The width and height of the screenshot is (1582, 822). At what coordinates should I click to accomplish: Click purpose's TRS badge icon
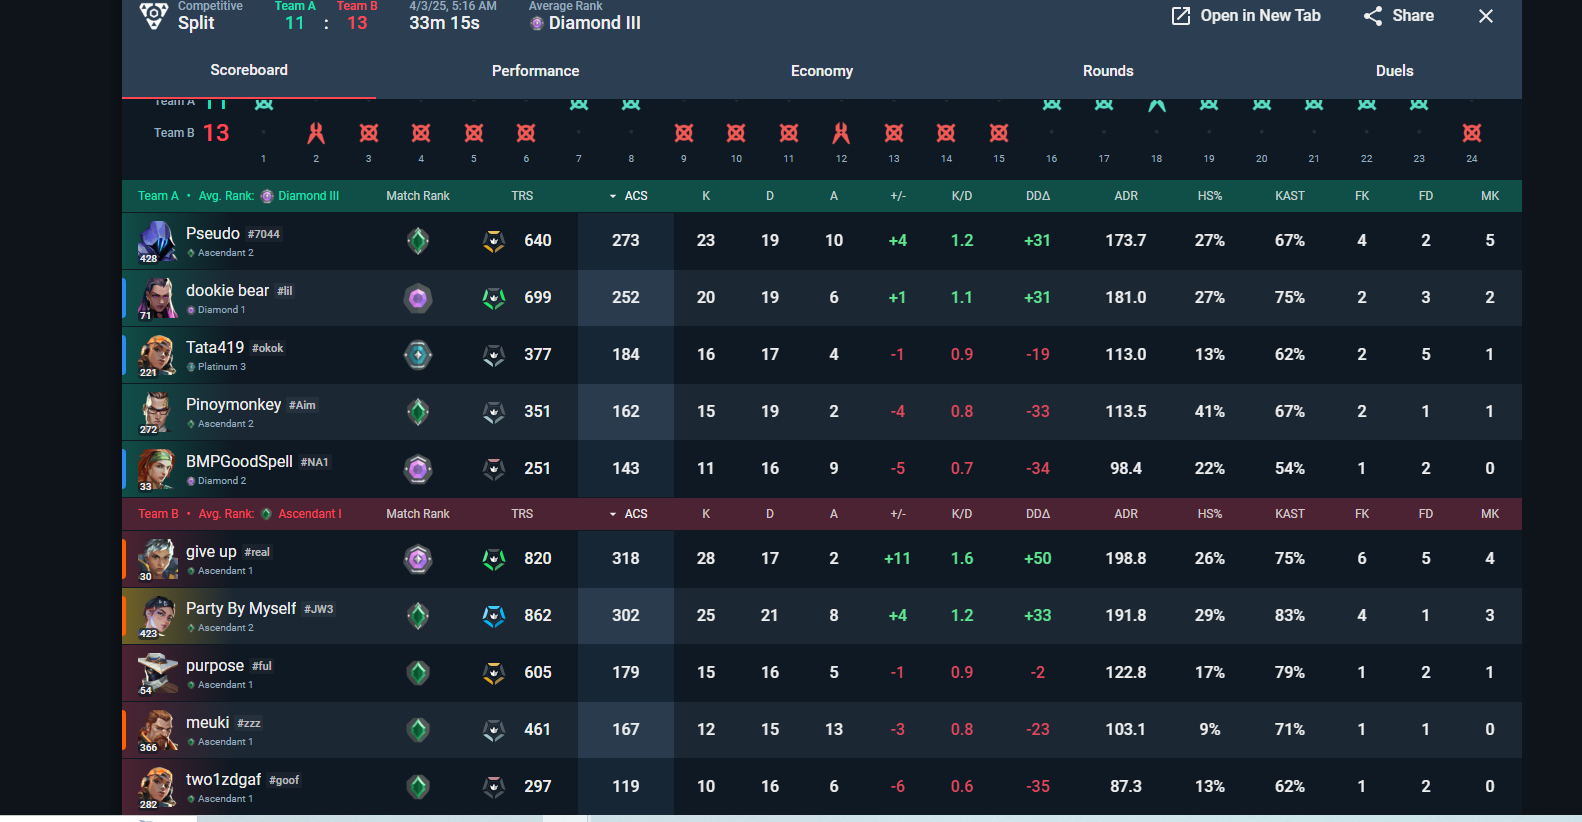[494, 673]
